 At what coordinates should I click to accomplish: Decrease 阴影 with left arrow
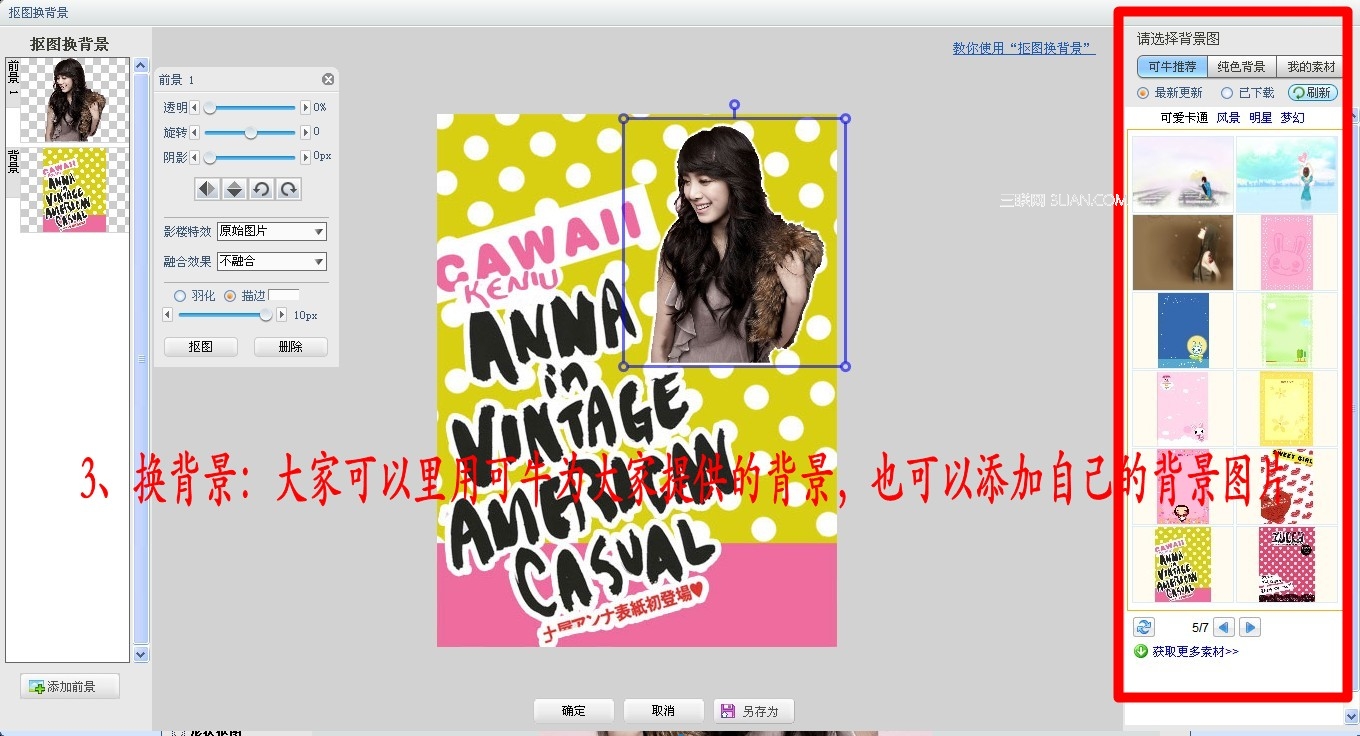pyautogui.click(x=195, y=157)
